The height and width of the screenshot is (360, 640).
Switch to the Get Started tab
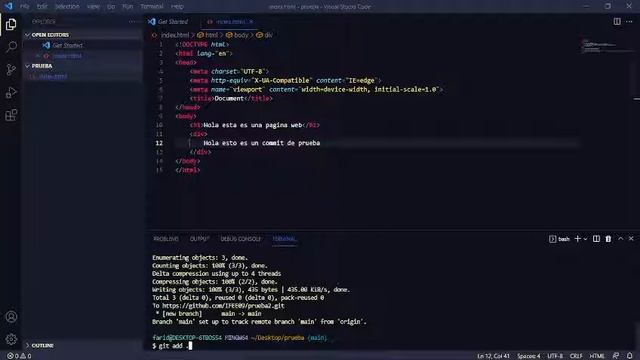click(172, 22)
